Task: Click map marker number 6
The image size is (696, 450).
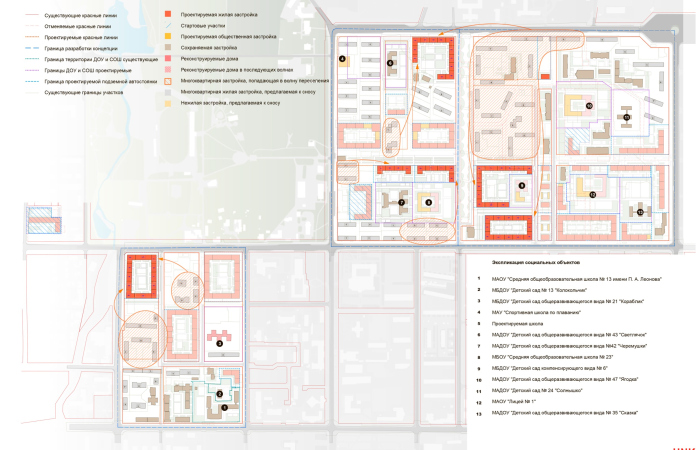Action: [390, 63]
